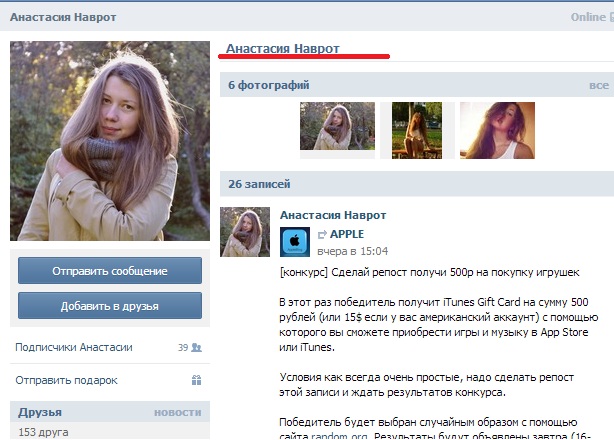Open the large profile photo
Screen dimensions: 614x440
(x=110, y=141)
